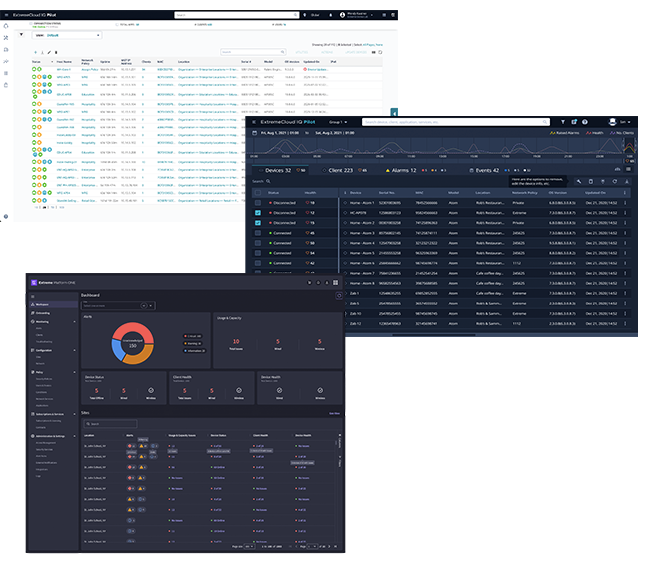Collapse the Configuration section in Platform ONE sidebar
The height and width of the screenshot is (567, 658).
pyautogui.click(x=74, y=350)
